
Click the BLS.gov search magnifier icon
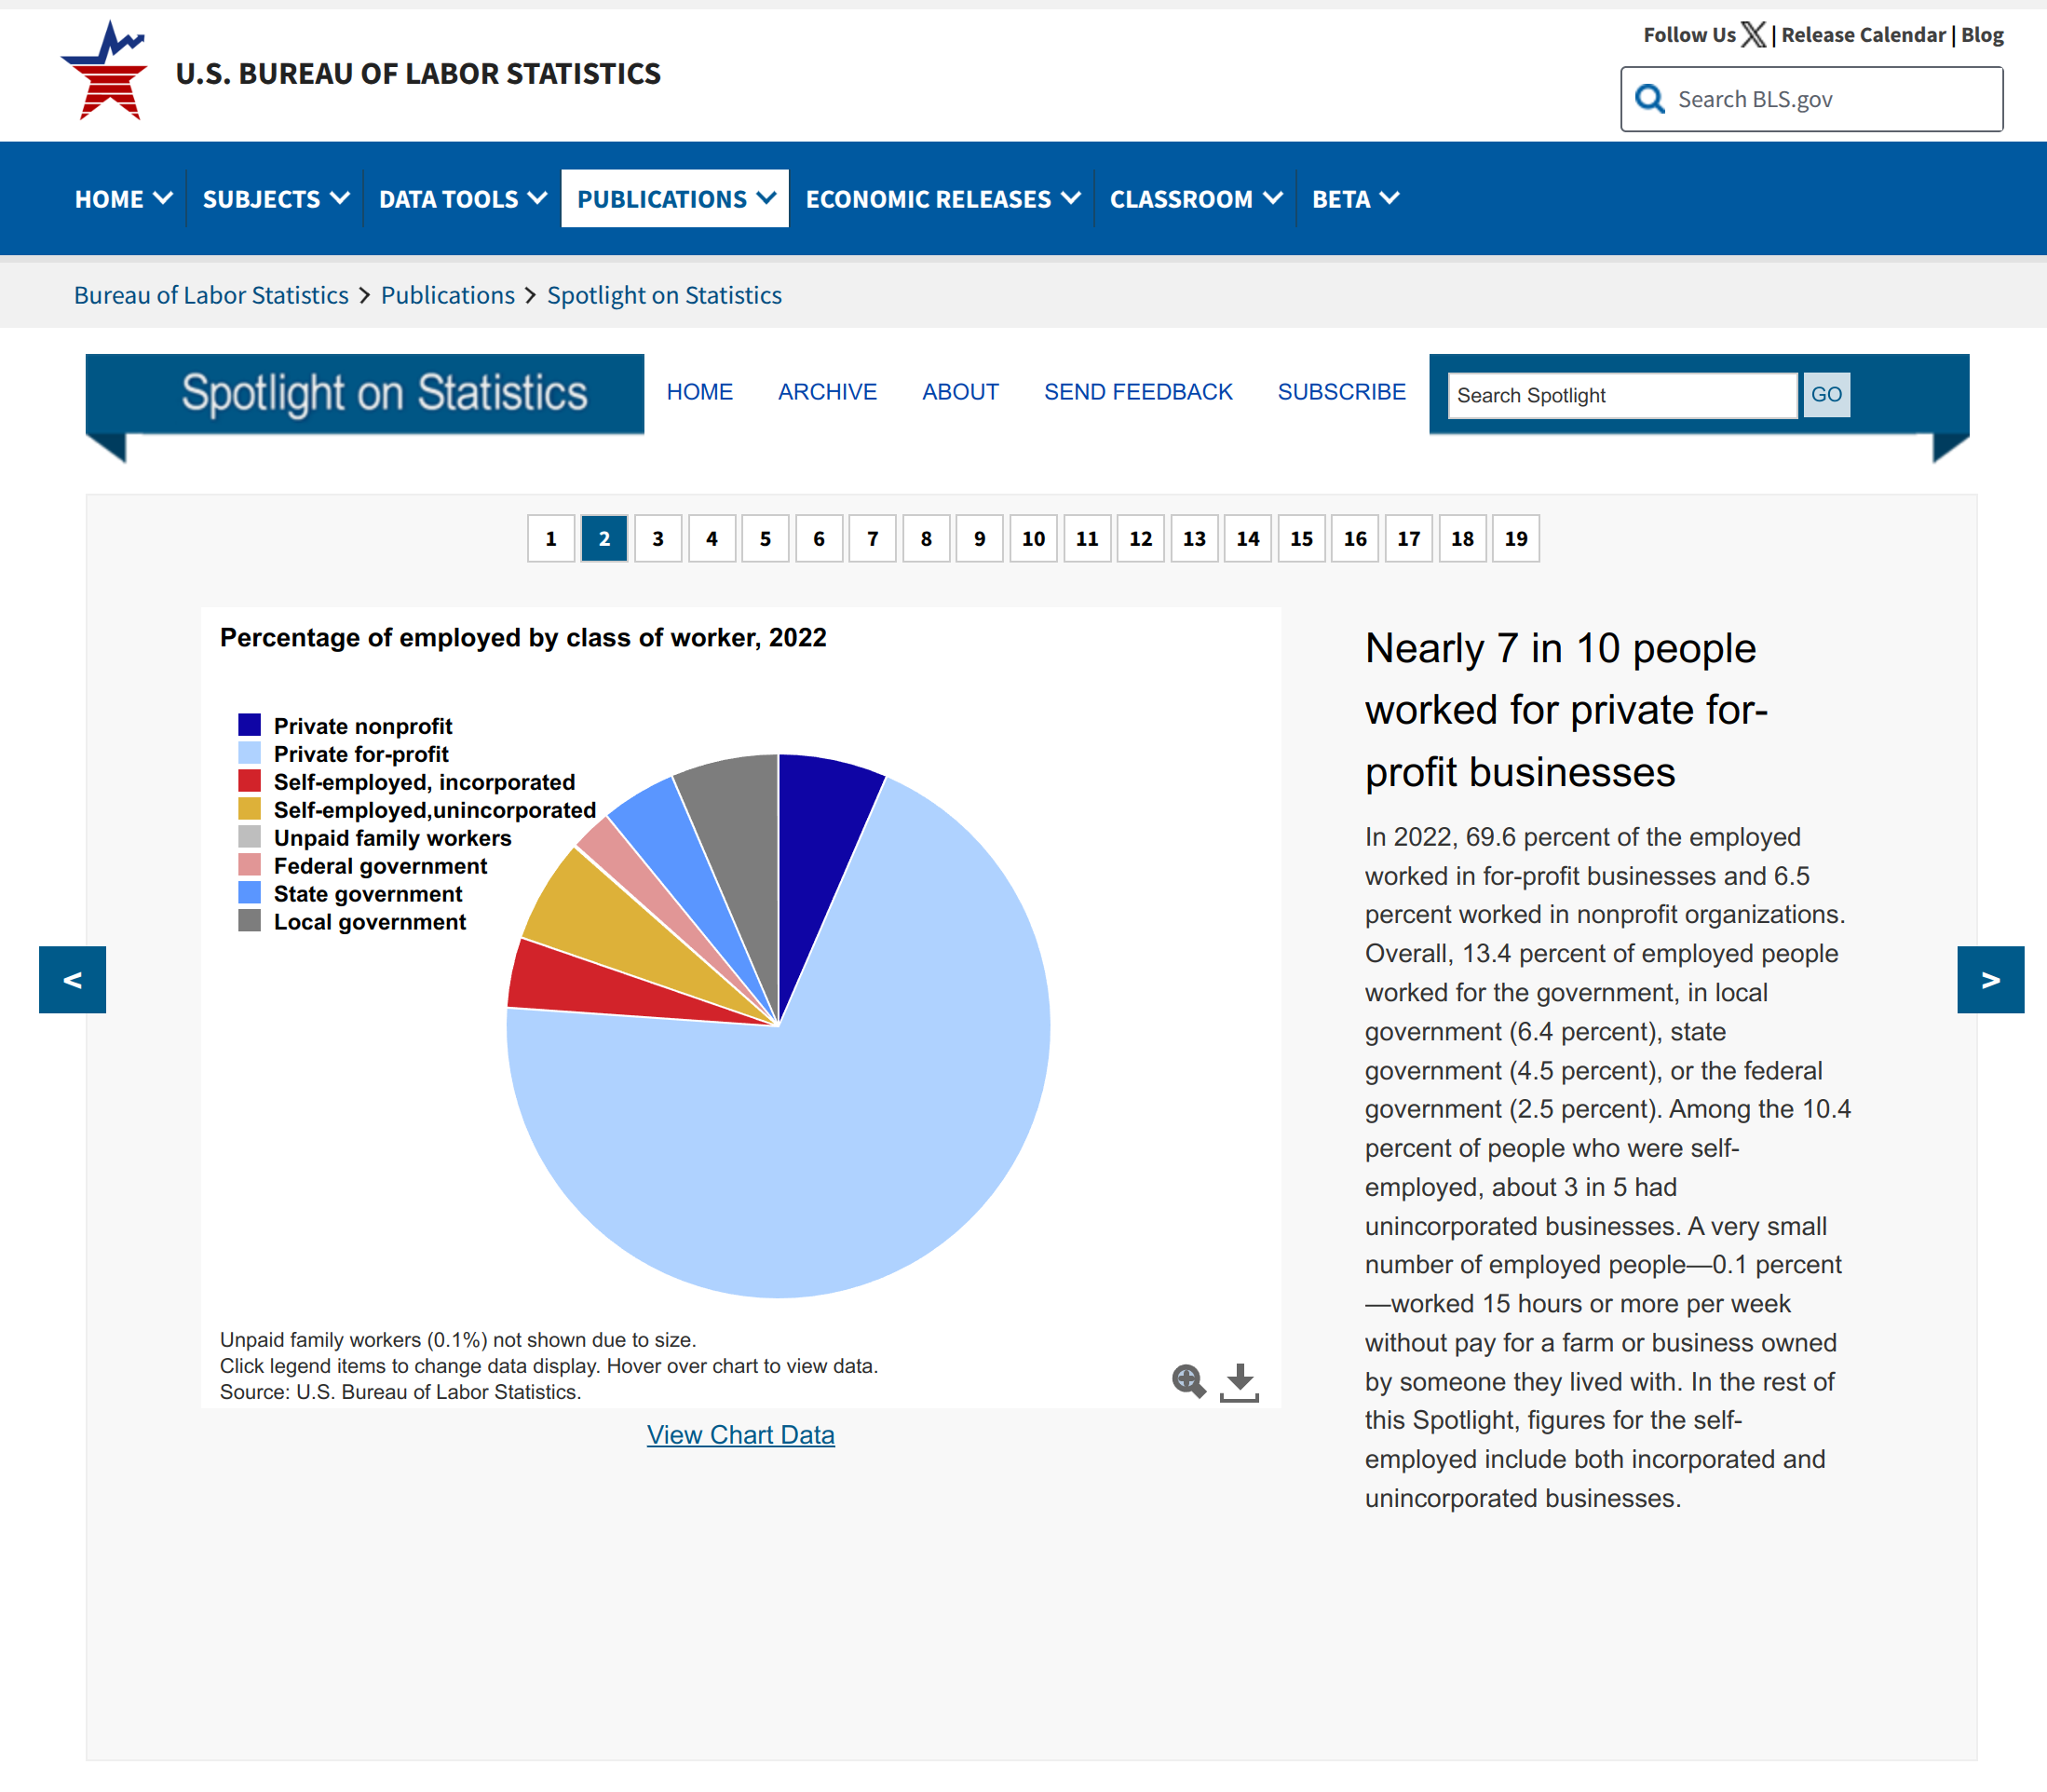(1649, 99)
